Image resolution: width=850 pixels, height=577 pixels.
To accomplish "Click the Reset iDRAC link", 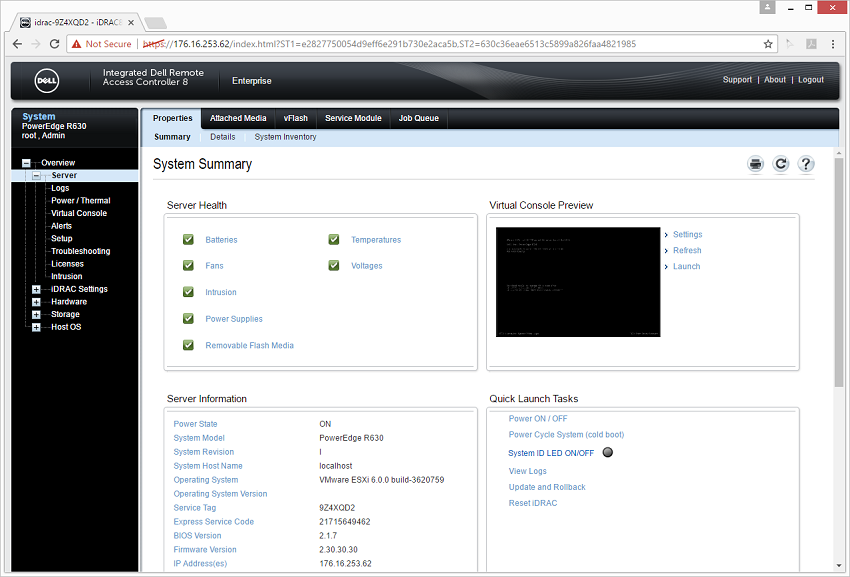I will 532,503.
